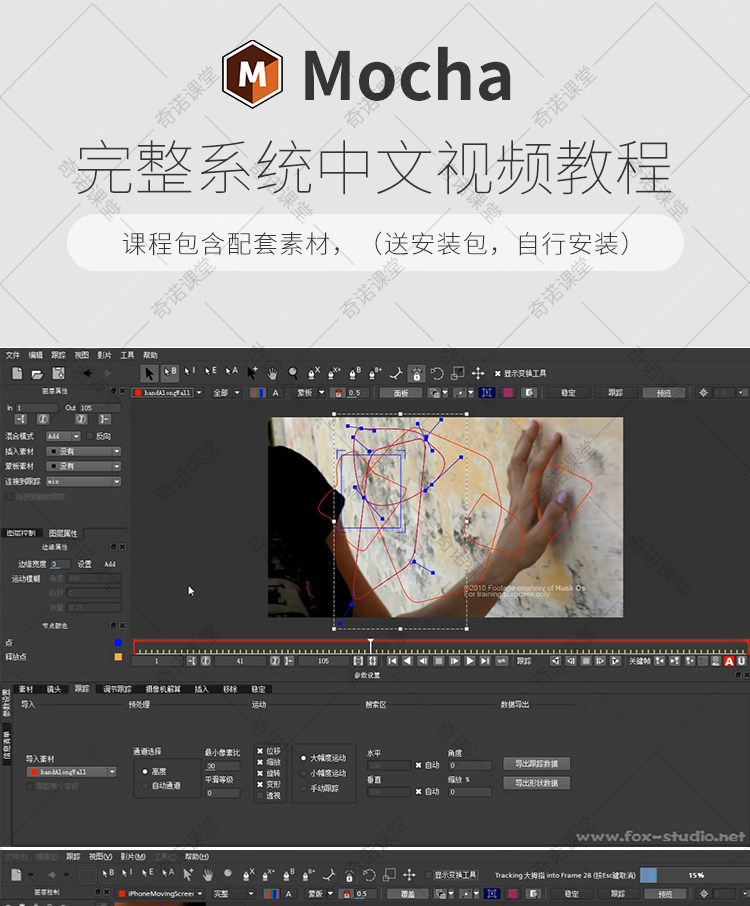Select the Bezier pen 'B' tool

[355, 373]
